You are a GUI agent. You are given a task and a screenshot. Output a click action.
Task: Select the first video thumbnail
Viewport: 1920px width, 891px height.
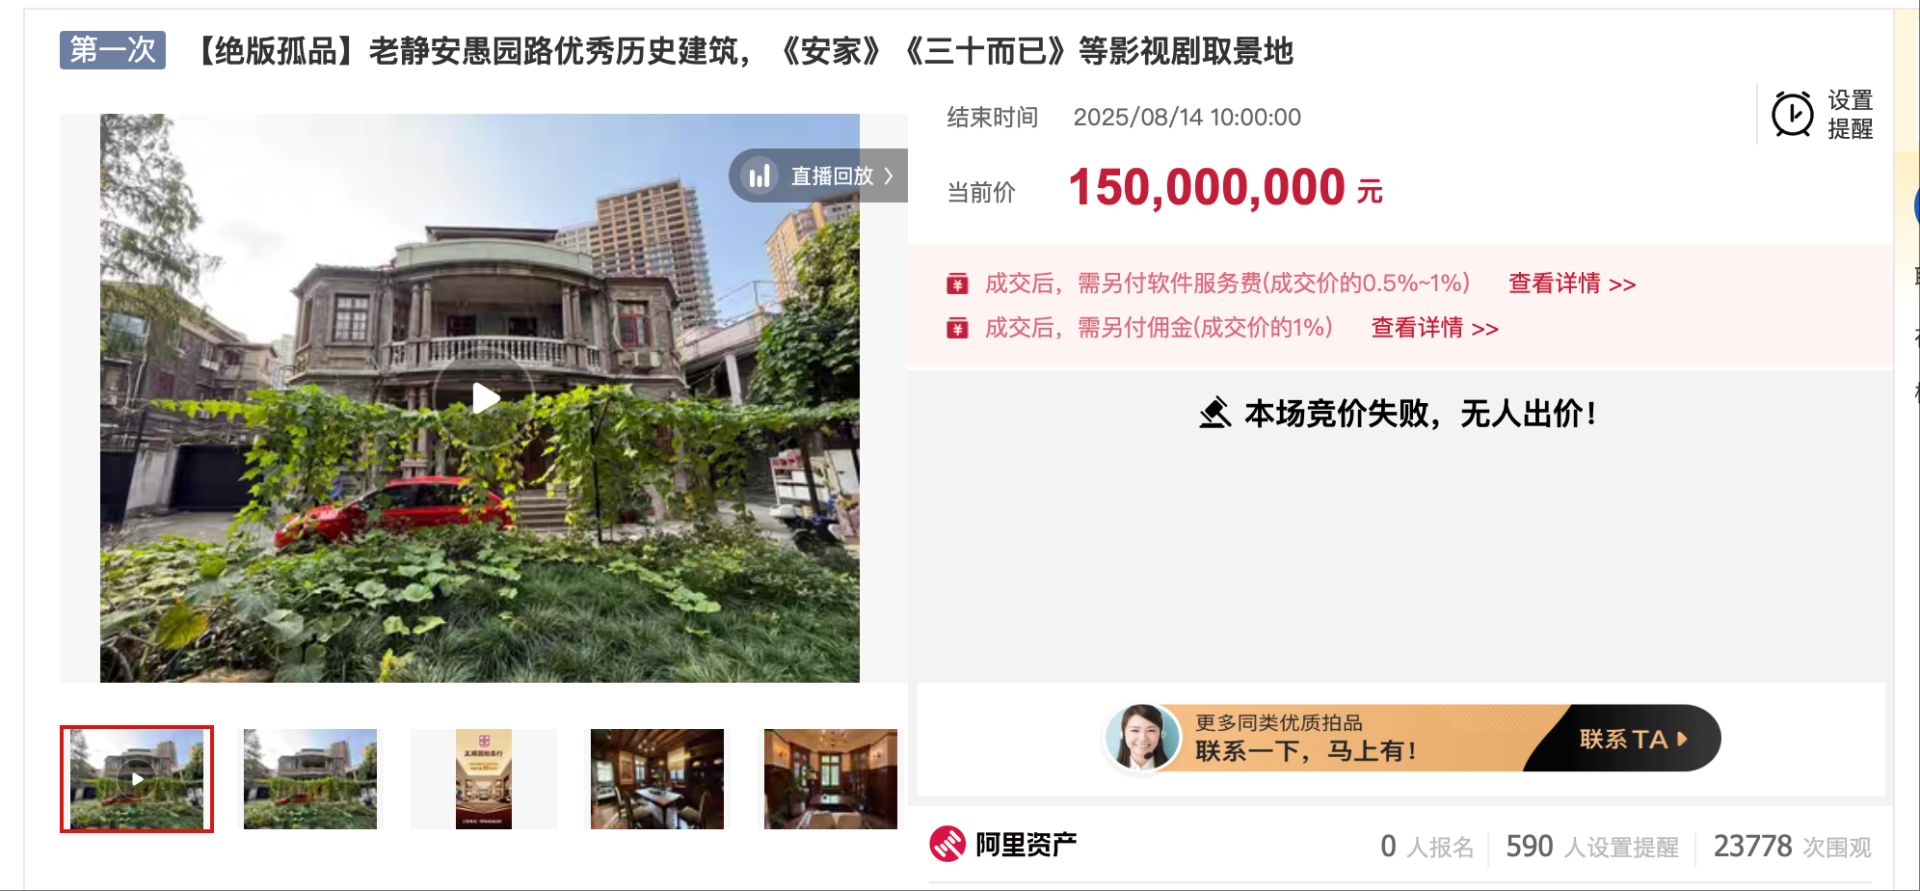click(x=137, y=779)
